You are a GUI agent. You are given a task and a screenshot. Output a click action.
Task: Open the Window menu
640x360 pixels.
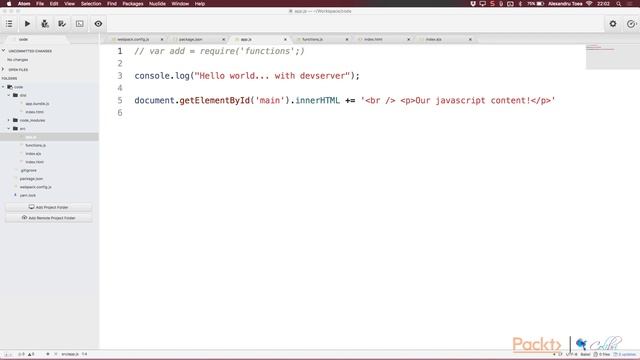pos(180,4)
